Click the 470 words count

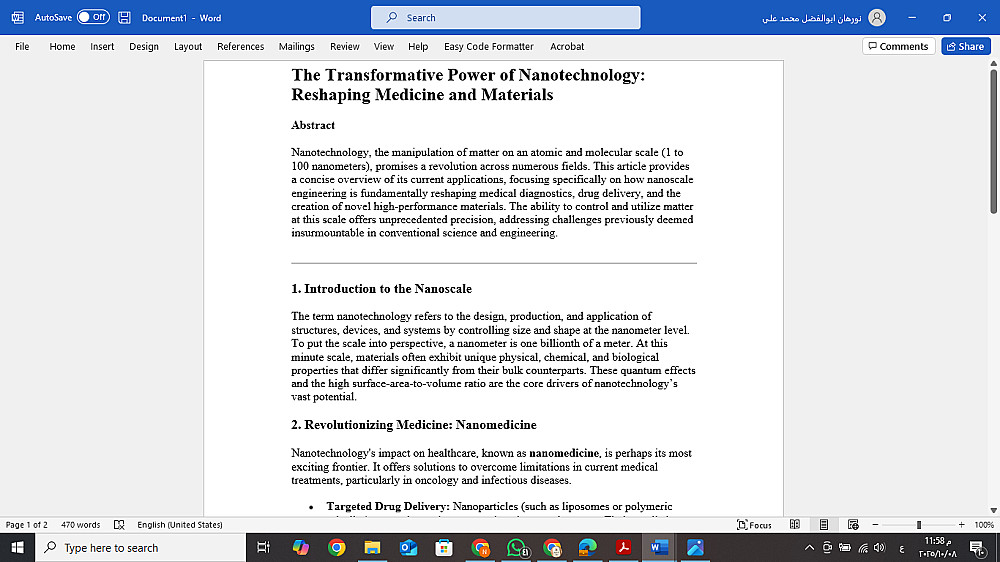[x=80, y=525]
